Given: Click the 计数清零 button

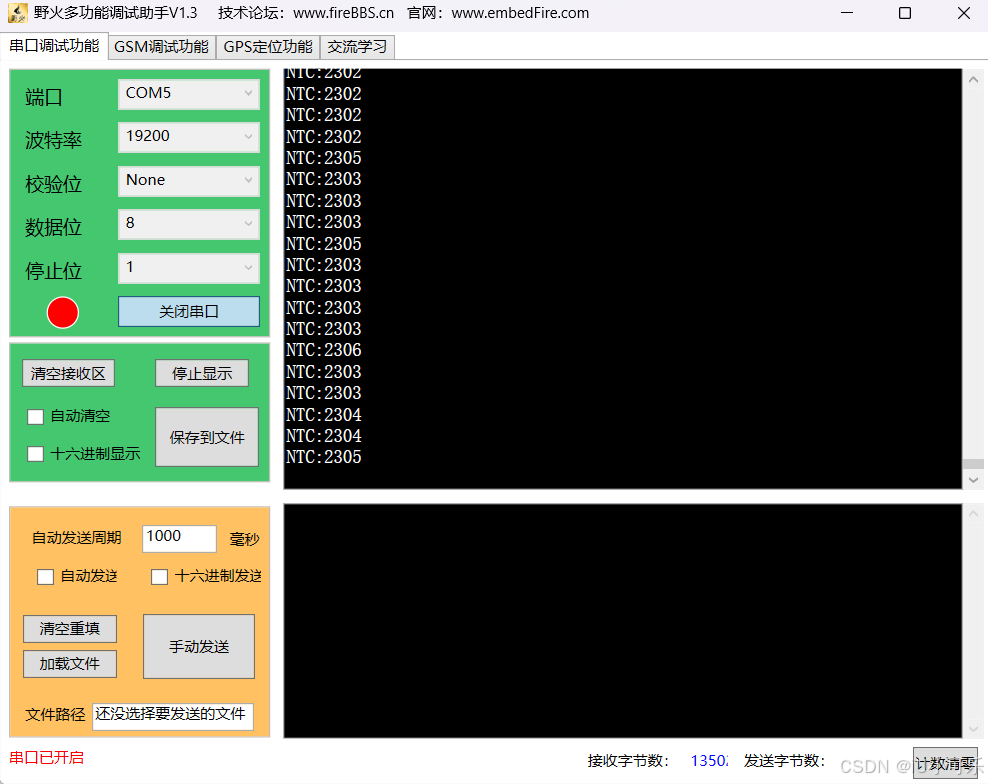Looking at the screenshot, I should pyautogui.click(x=945, y=763).
